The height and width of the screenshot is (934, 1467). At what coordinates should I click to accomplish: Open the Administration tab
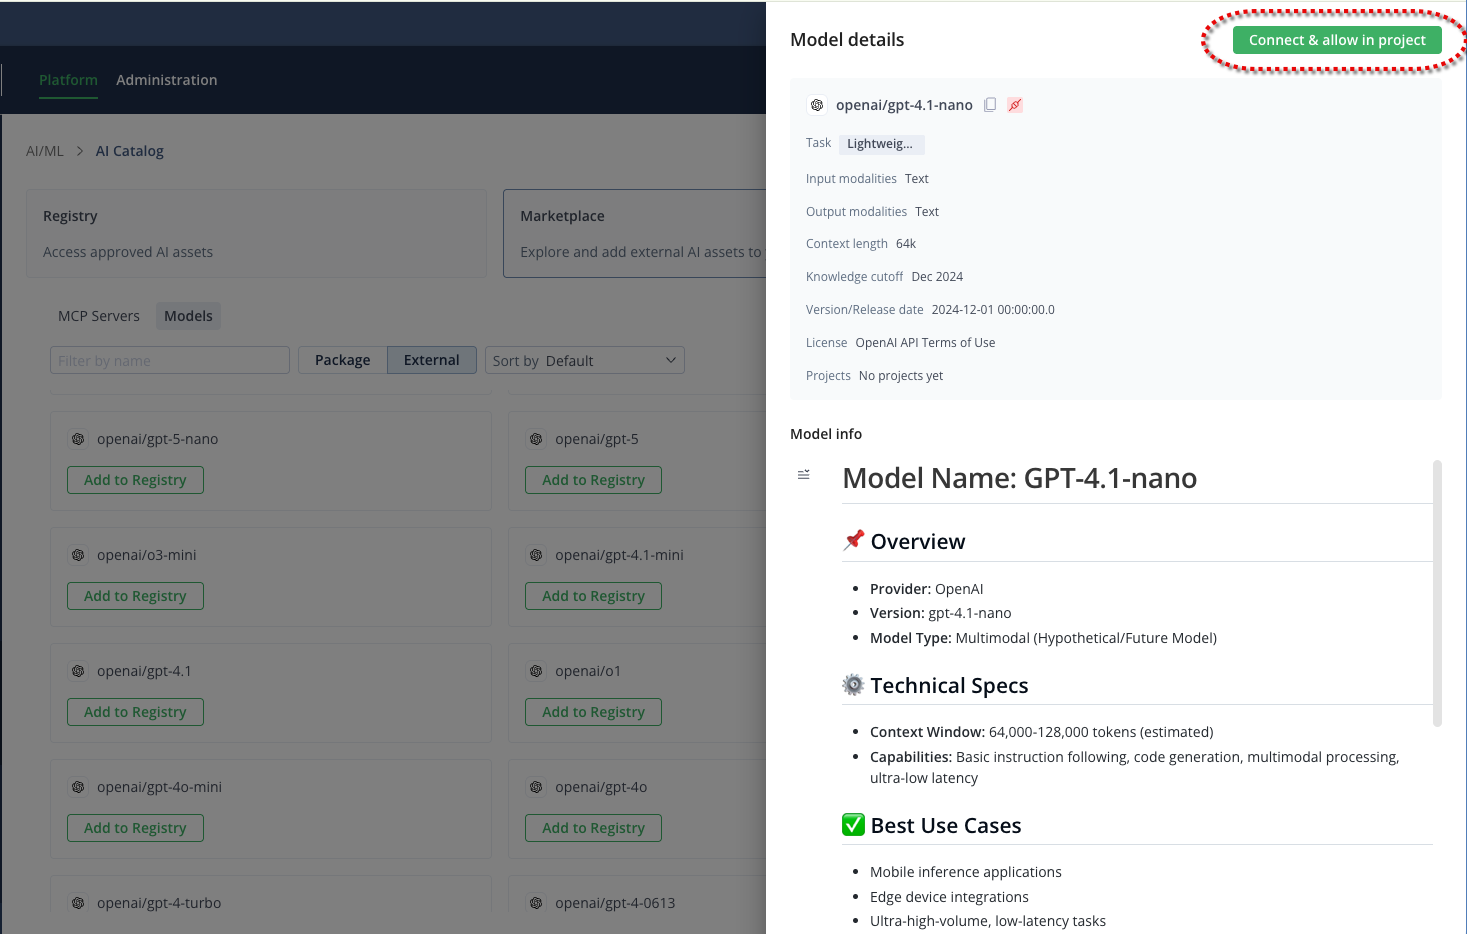click(x=166, y=80)
